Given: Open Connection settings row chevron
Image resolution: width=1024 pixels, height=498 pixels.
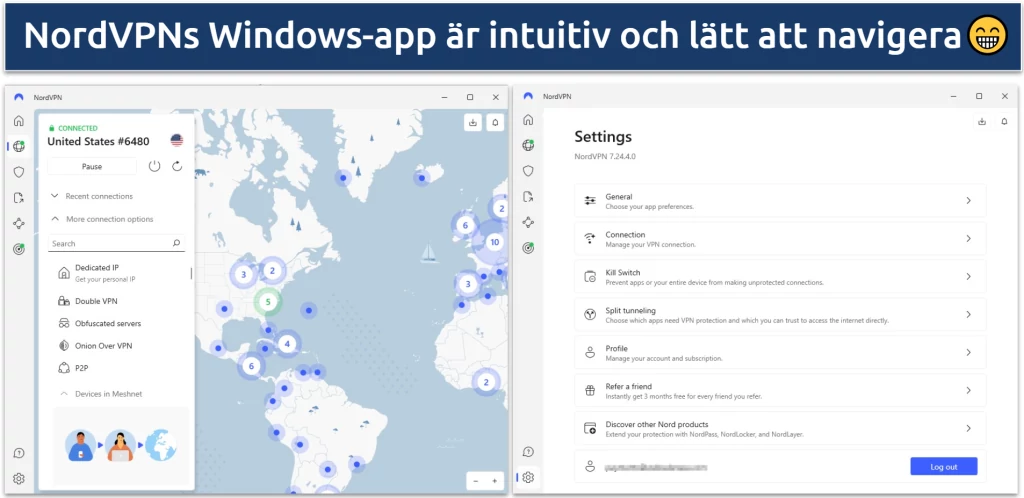Looking at the screenshot, I should pyautogui.click(x=968, y=238).
